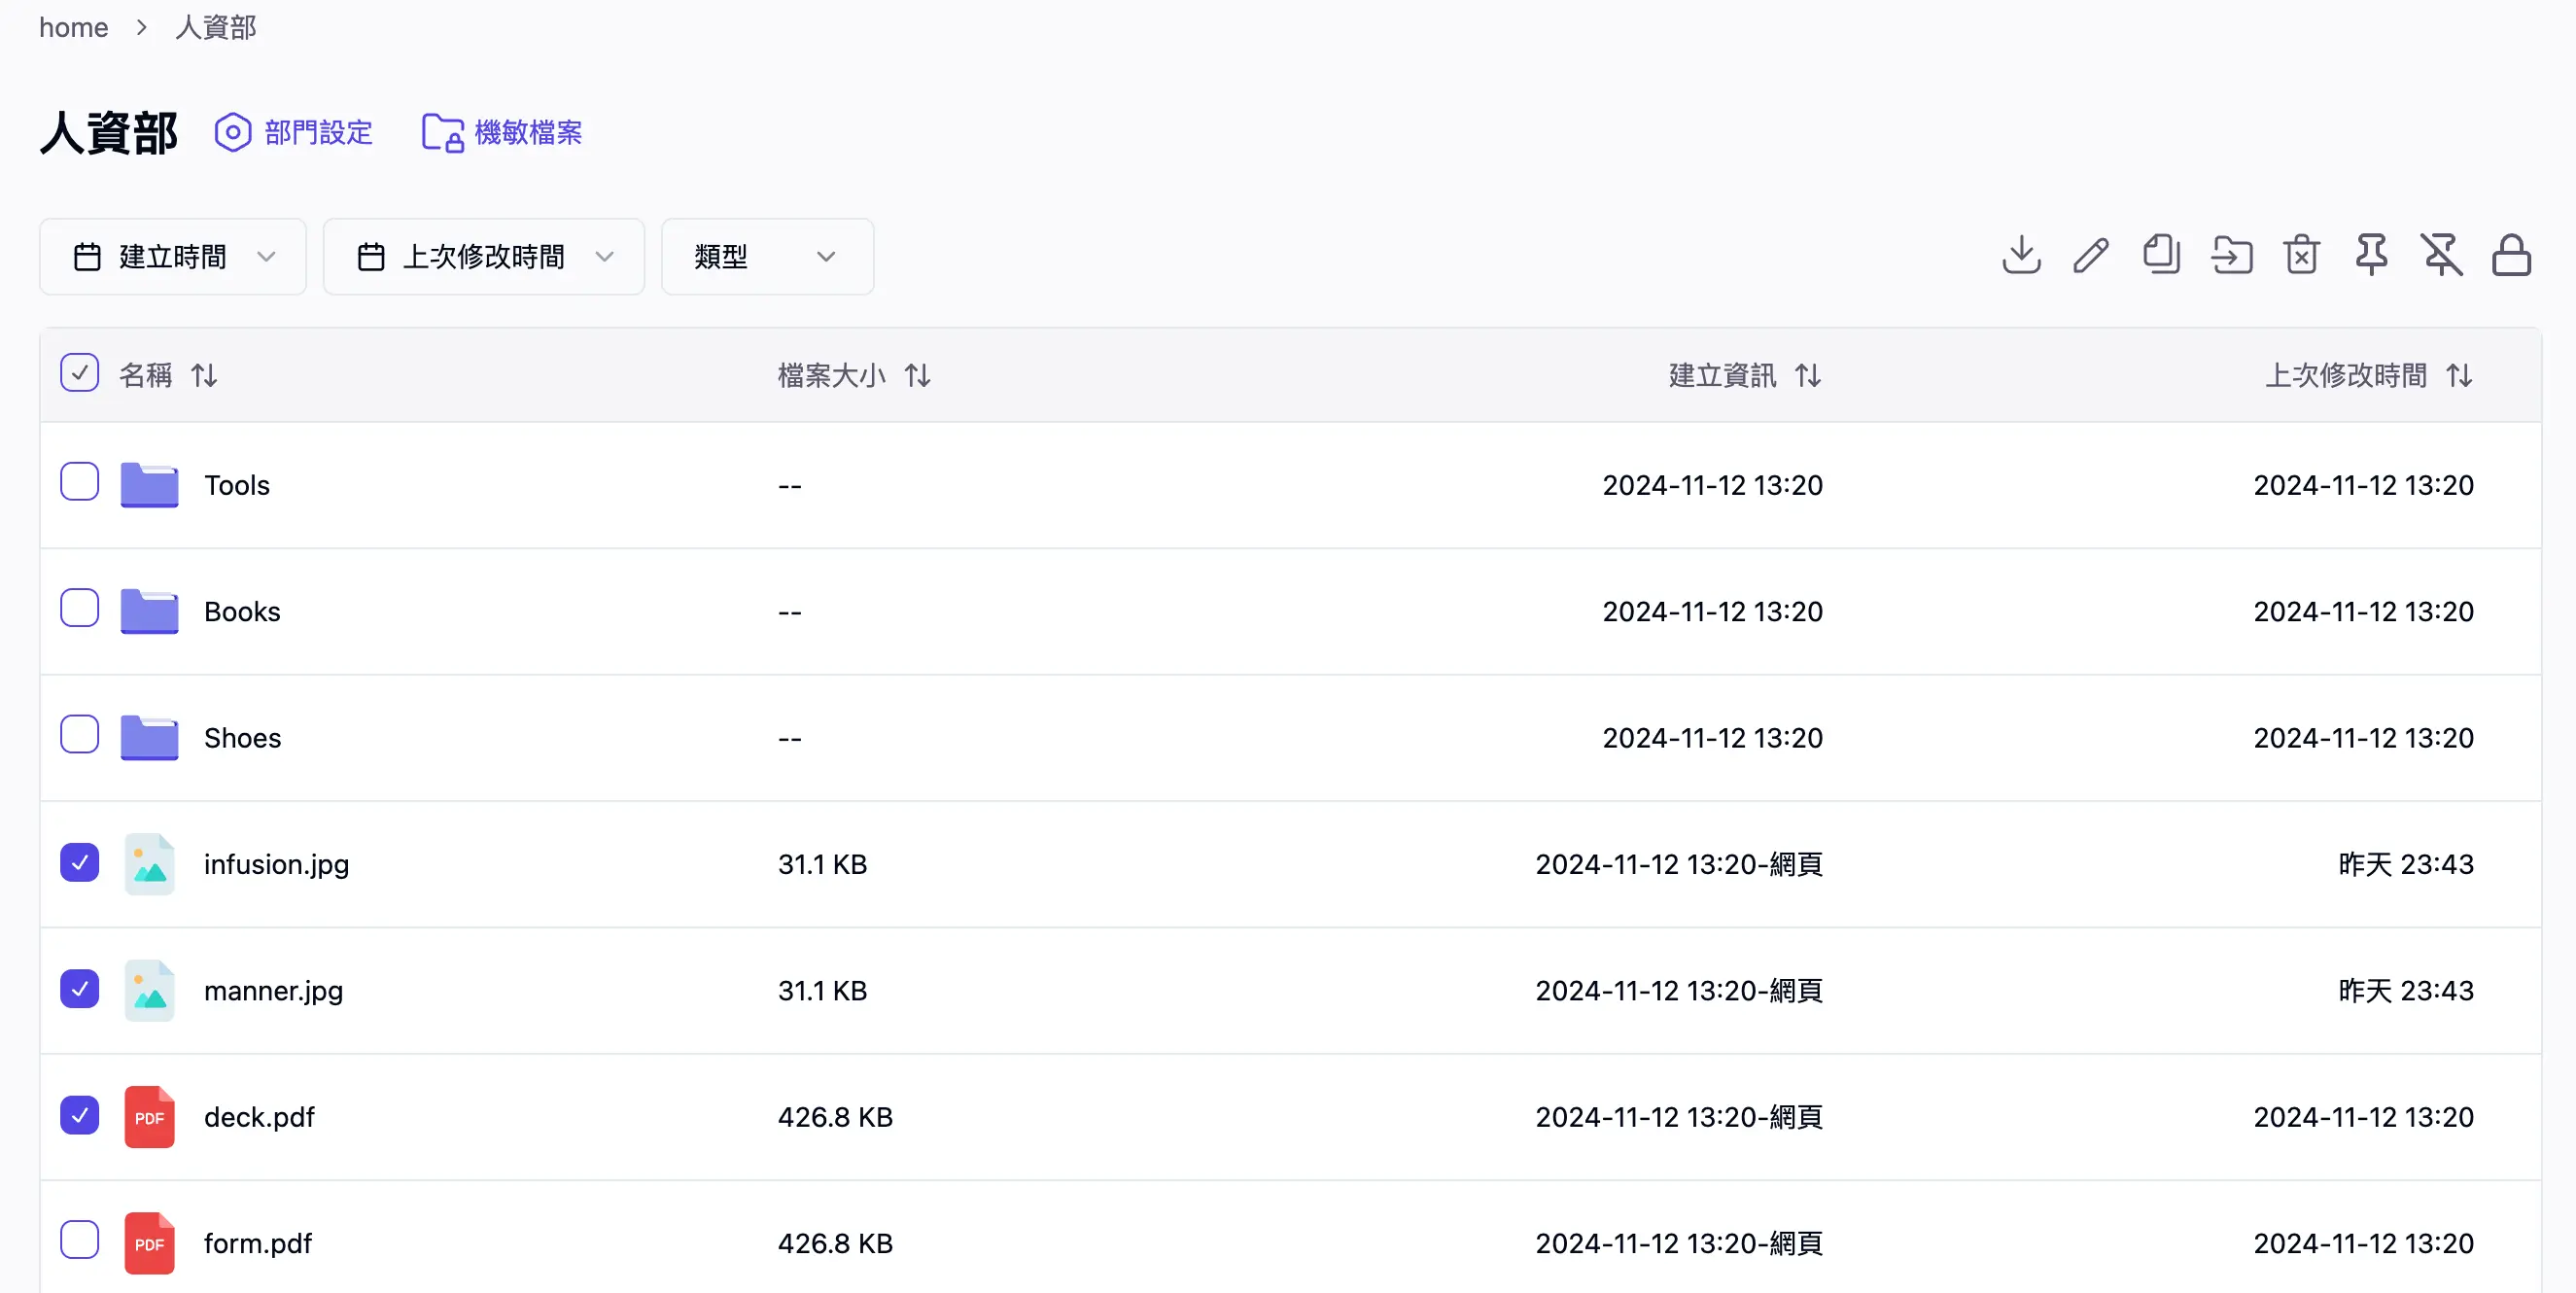Sort the 檔案大小 column
This screenshot has width=2576, height=1293.
coord(917,375)
